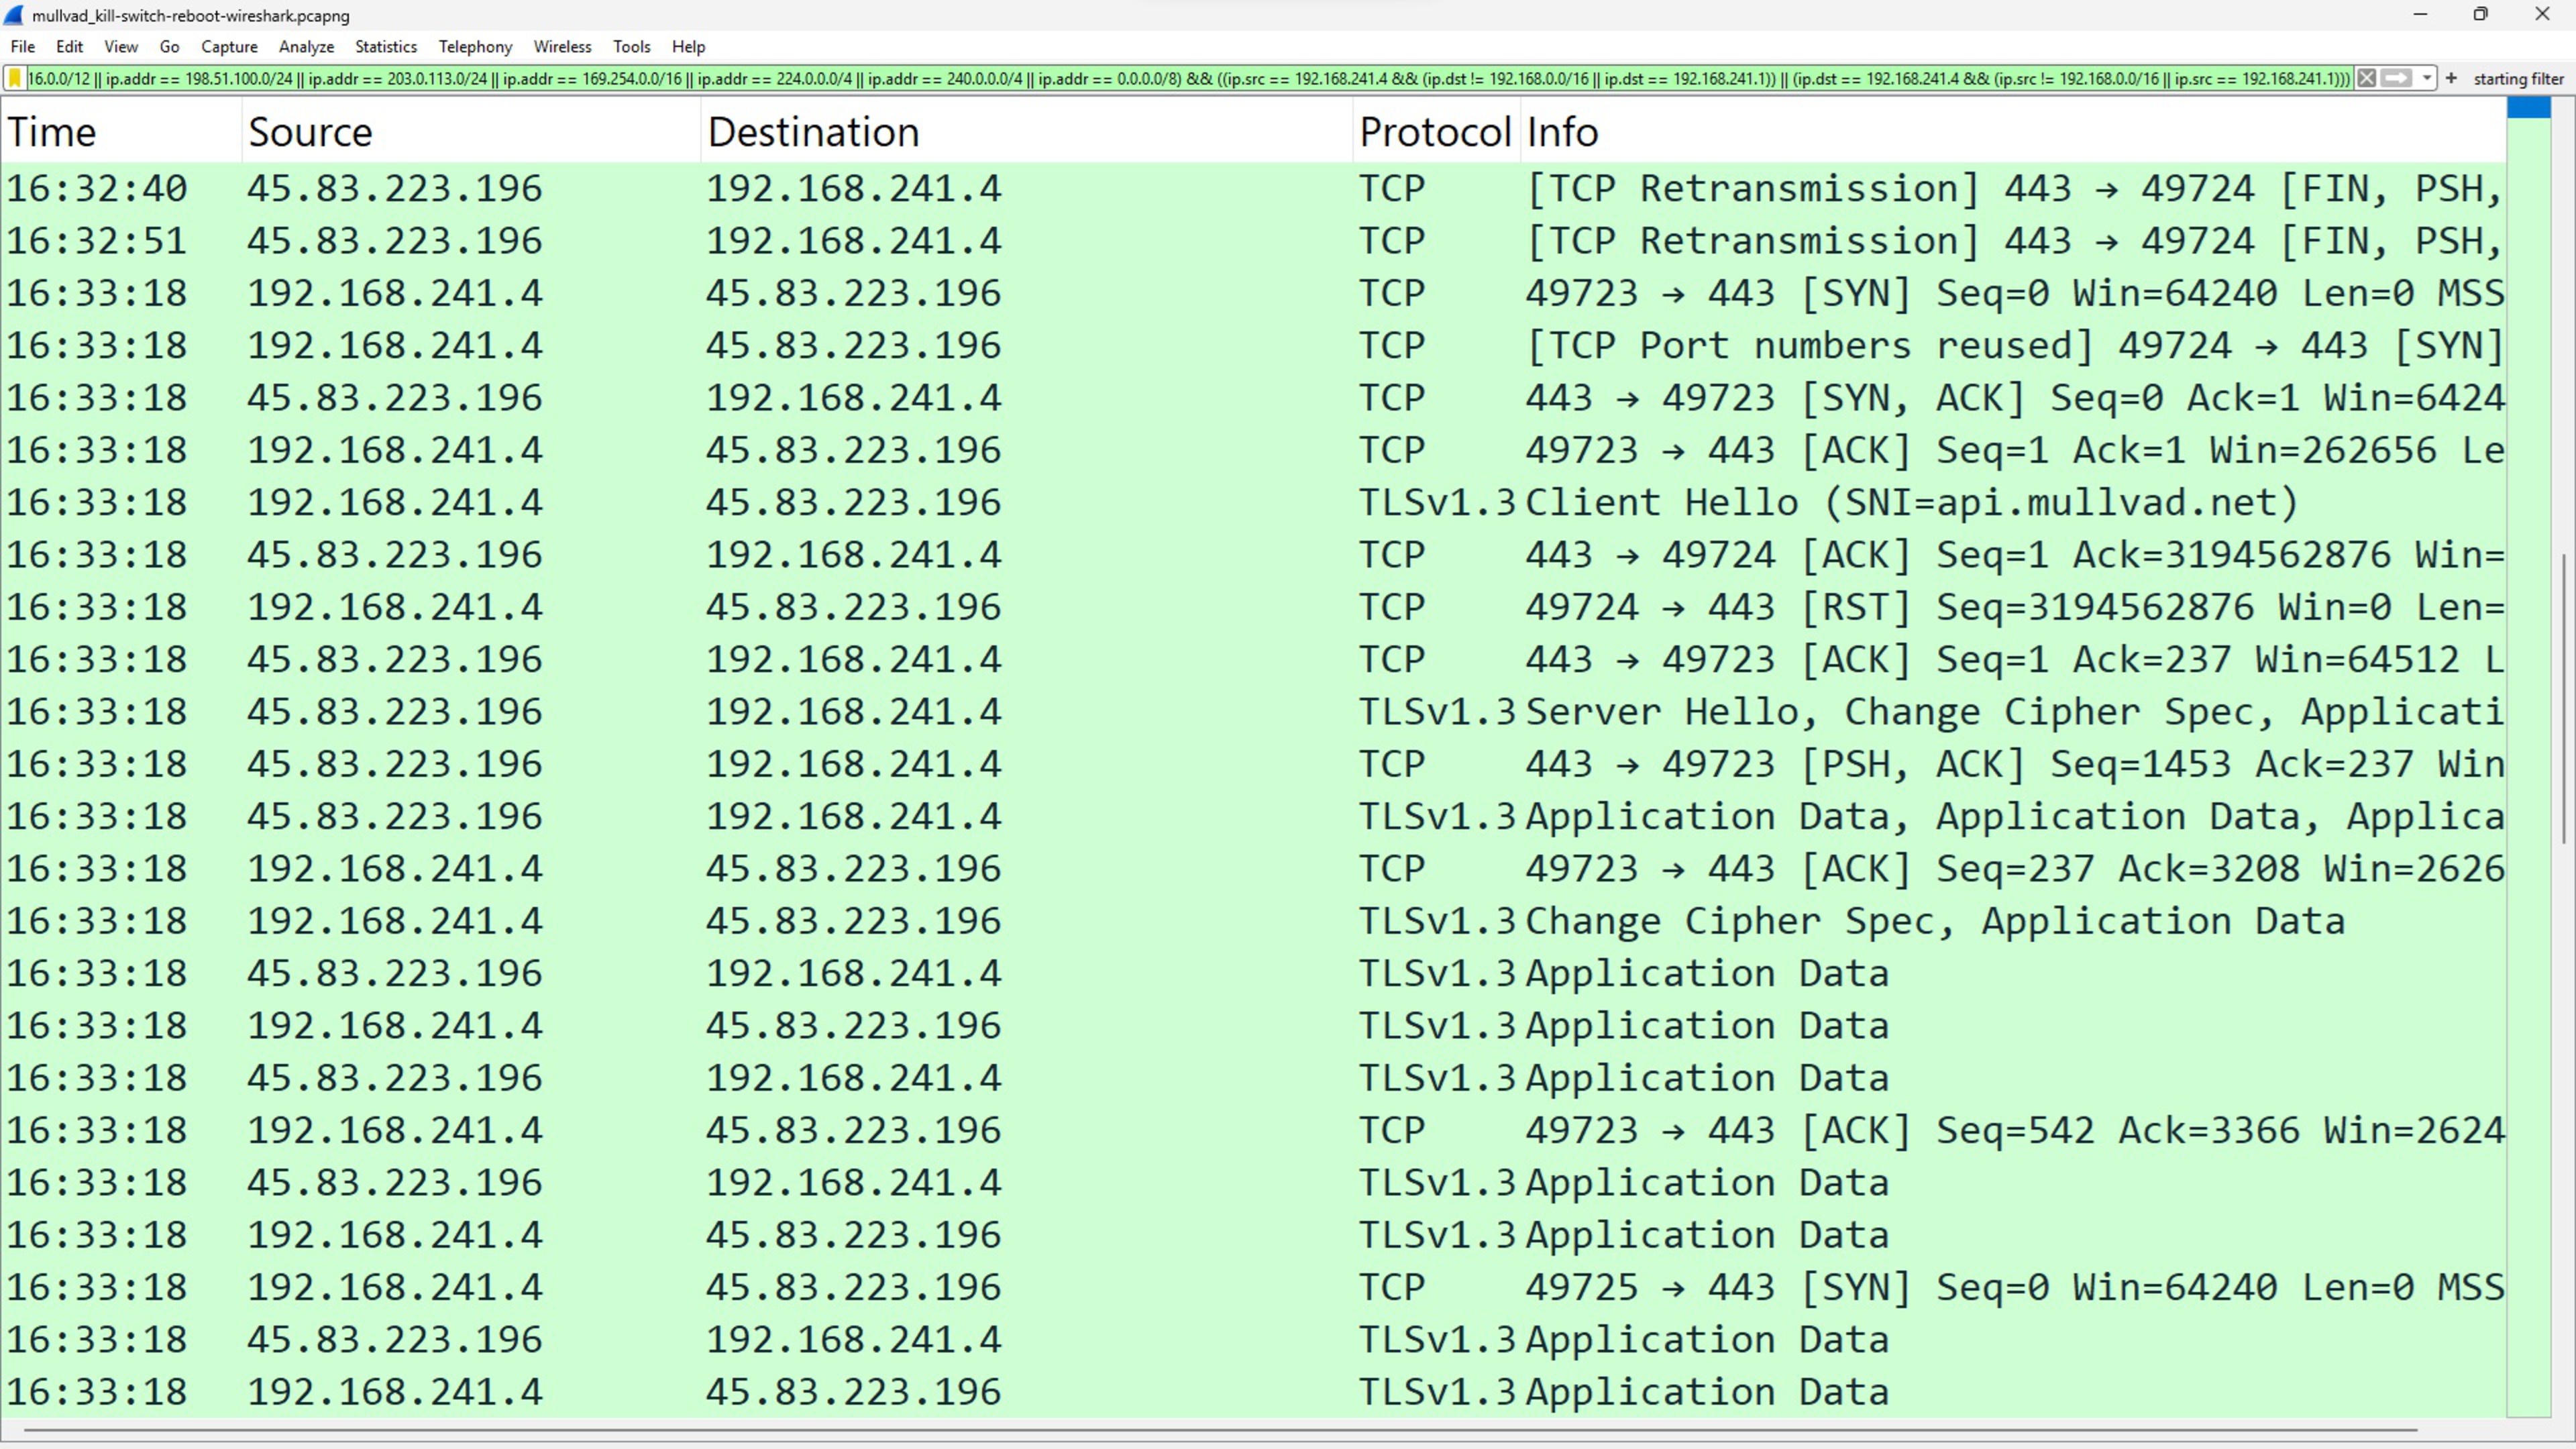Clear the display filter with X
This screenshot has width=2576, height=1449.
tap(2366, 78)
